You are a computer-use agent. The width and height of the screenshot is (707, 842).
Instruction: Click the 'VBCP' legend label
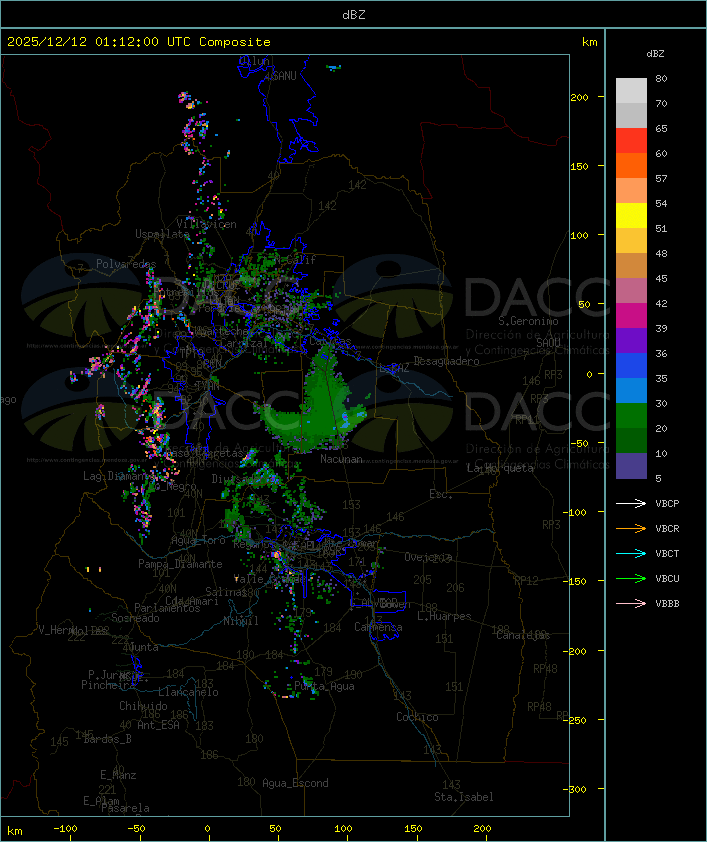coord(667,504)
